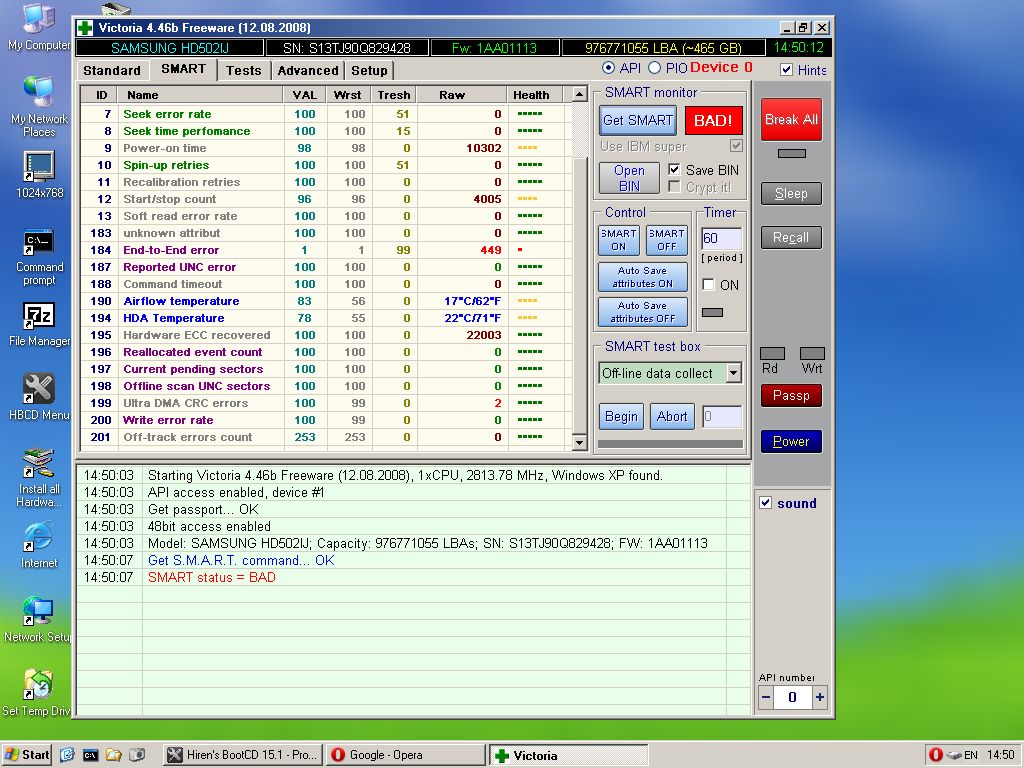Screen dimensions: 1024x768
Task: Click Abort in SMART test box
Action: tap(672, 417)
